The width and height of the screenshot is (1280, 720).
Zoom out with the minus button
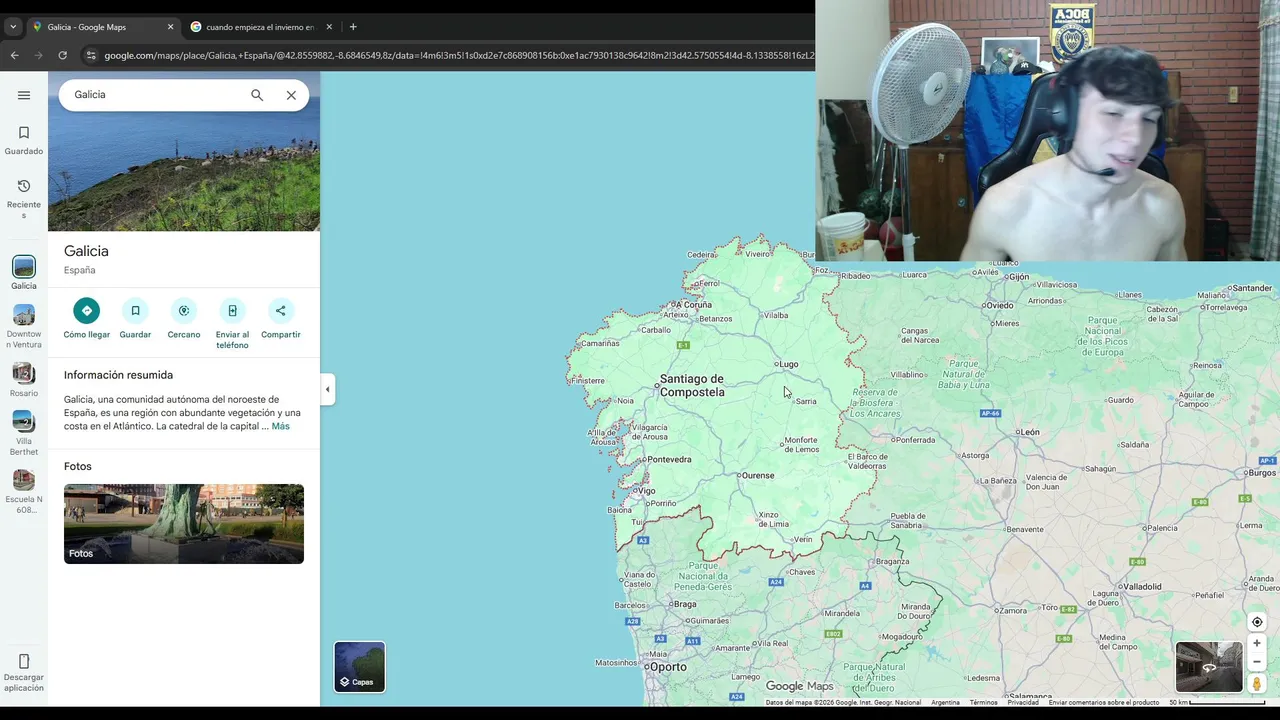point(1257,661)
